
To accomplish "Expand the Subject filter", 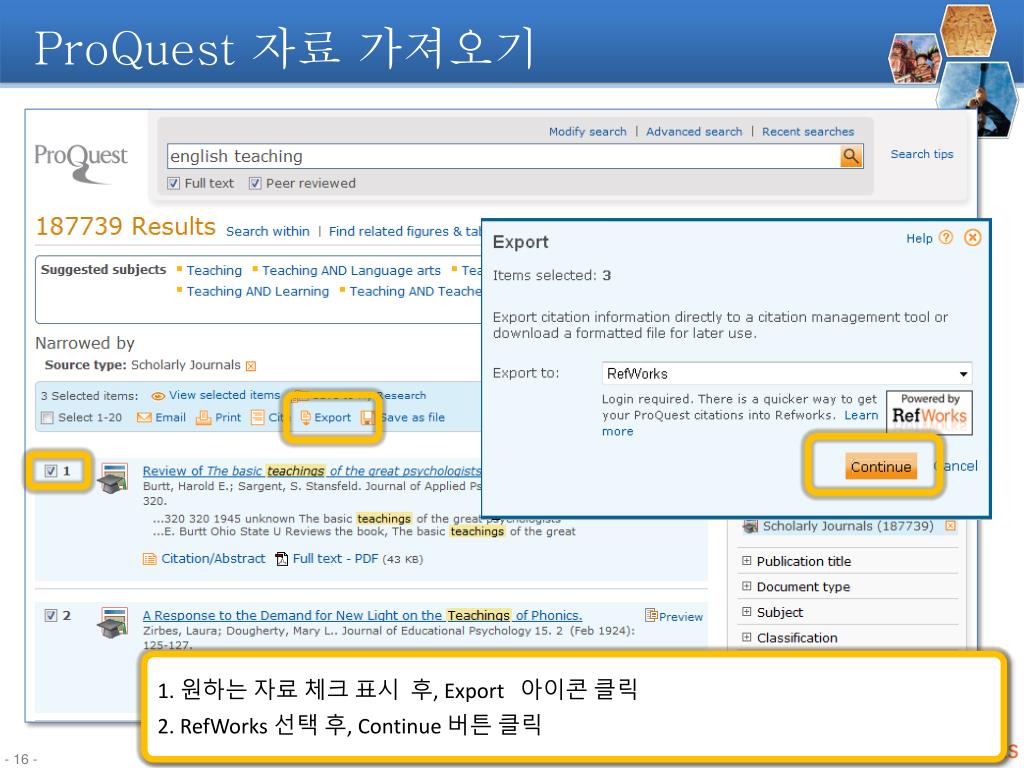I will (746, 611).
